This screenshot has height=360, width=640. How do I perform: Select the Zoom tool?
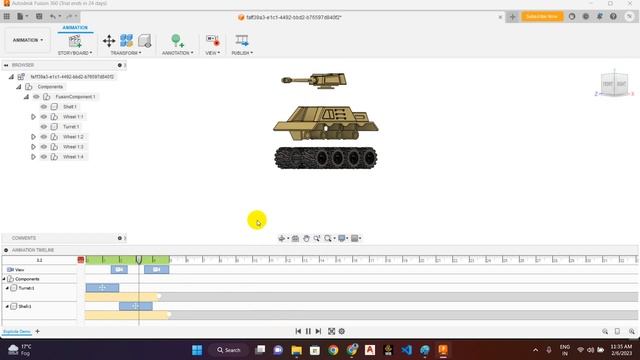317,238
